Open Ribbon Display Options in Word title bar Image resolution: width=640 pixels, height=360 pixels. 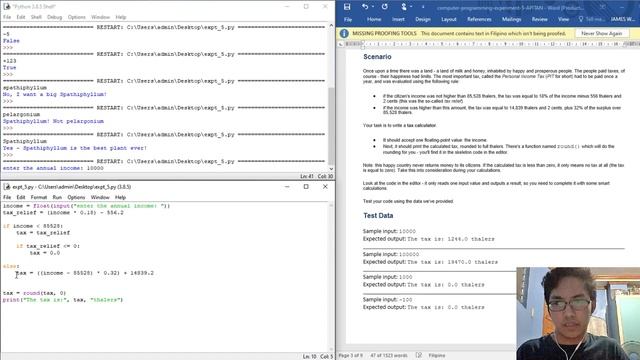(x=602, y=7)
